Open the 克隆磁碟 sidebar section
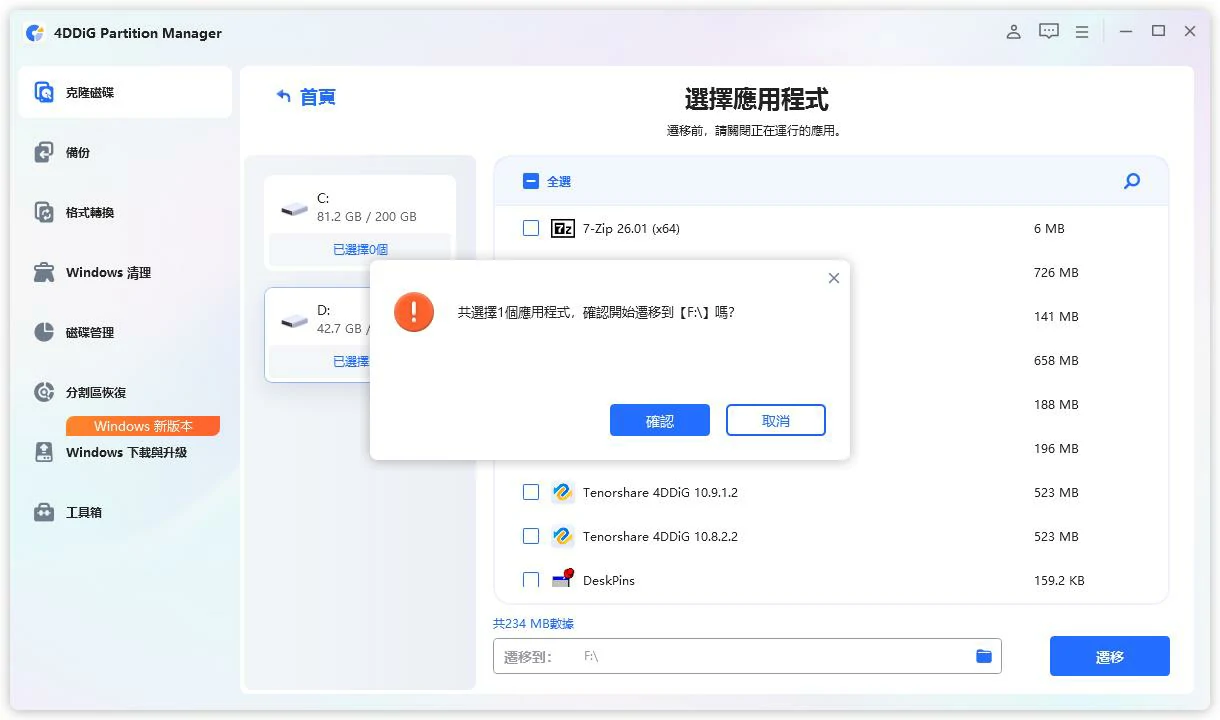The width and height of the screenshot is (1220, 720). (x=125, y=92)
